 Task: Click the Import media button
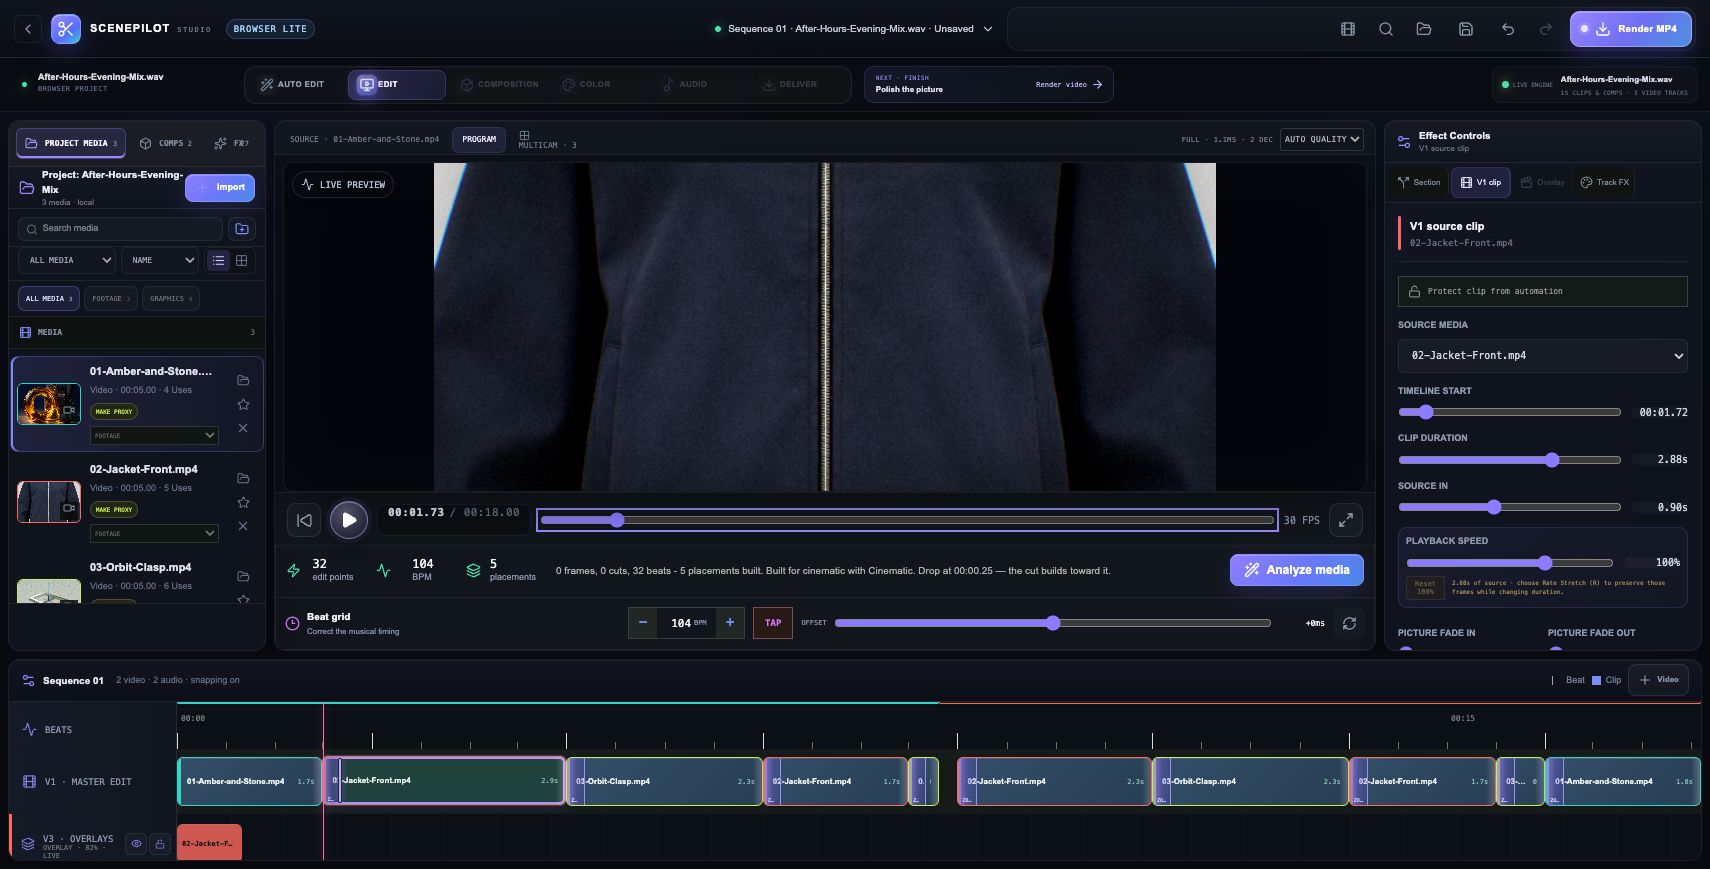tap(220, 187)
